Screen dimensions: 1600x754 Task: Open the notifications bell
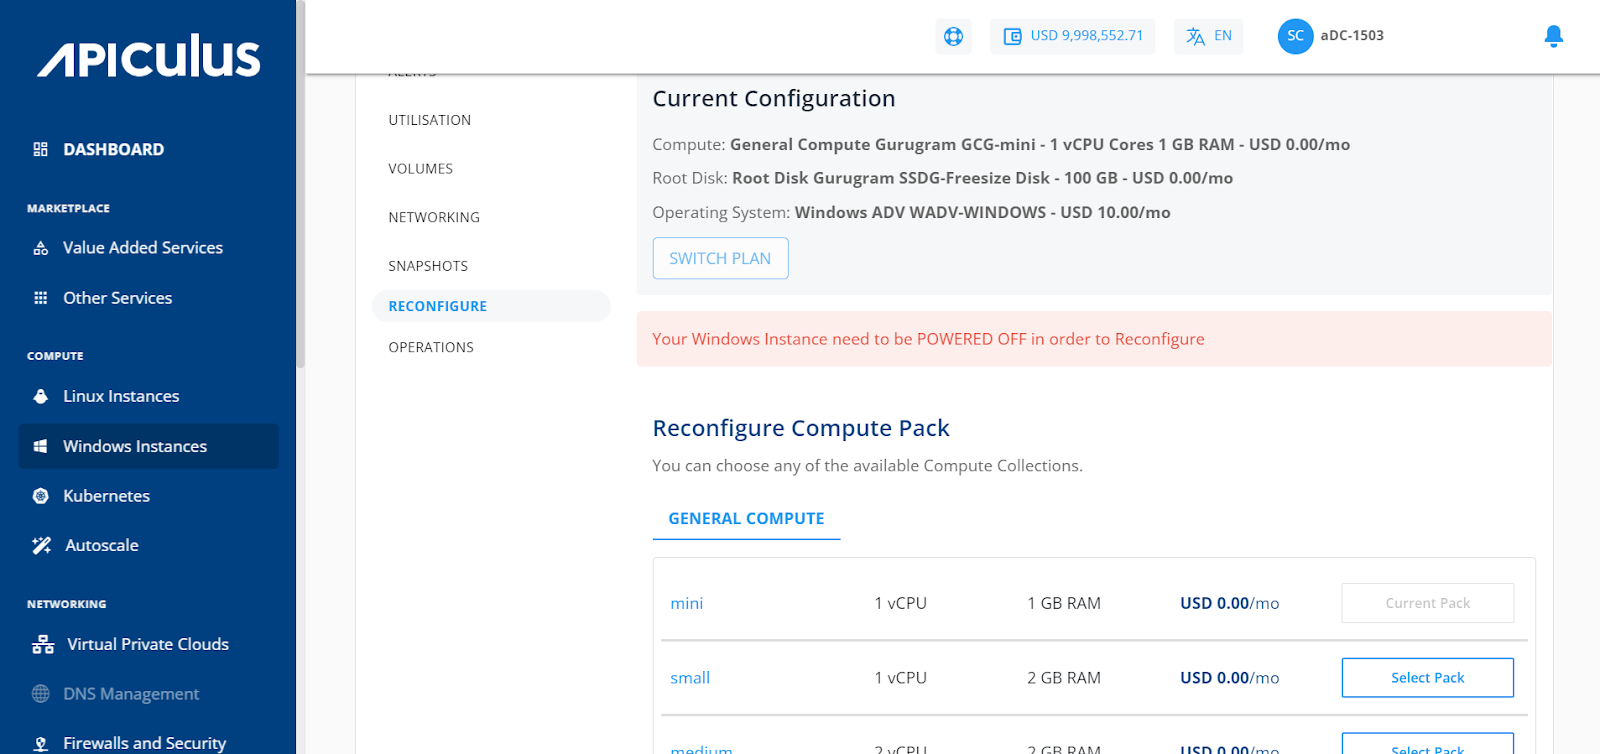1553,36
